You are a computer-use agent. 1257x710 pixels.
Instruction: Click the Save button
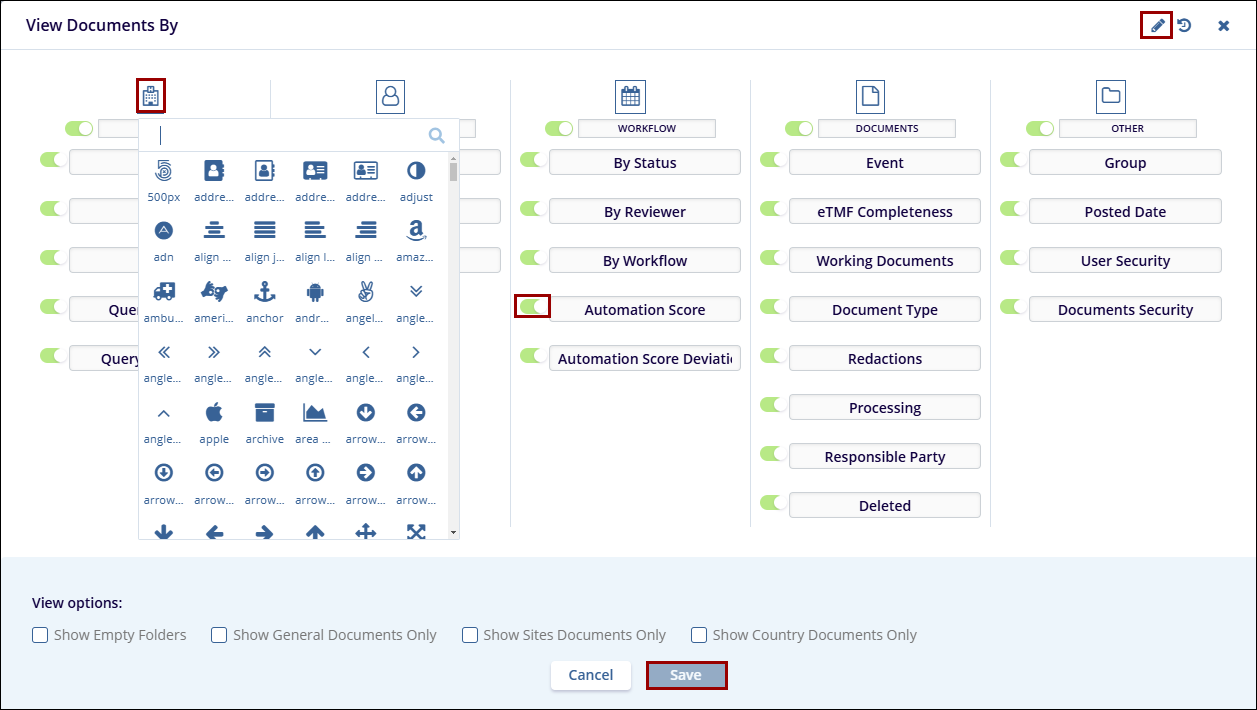coord(686,675)
